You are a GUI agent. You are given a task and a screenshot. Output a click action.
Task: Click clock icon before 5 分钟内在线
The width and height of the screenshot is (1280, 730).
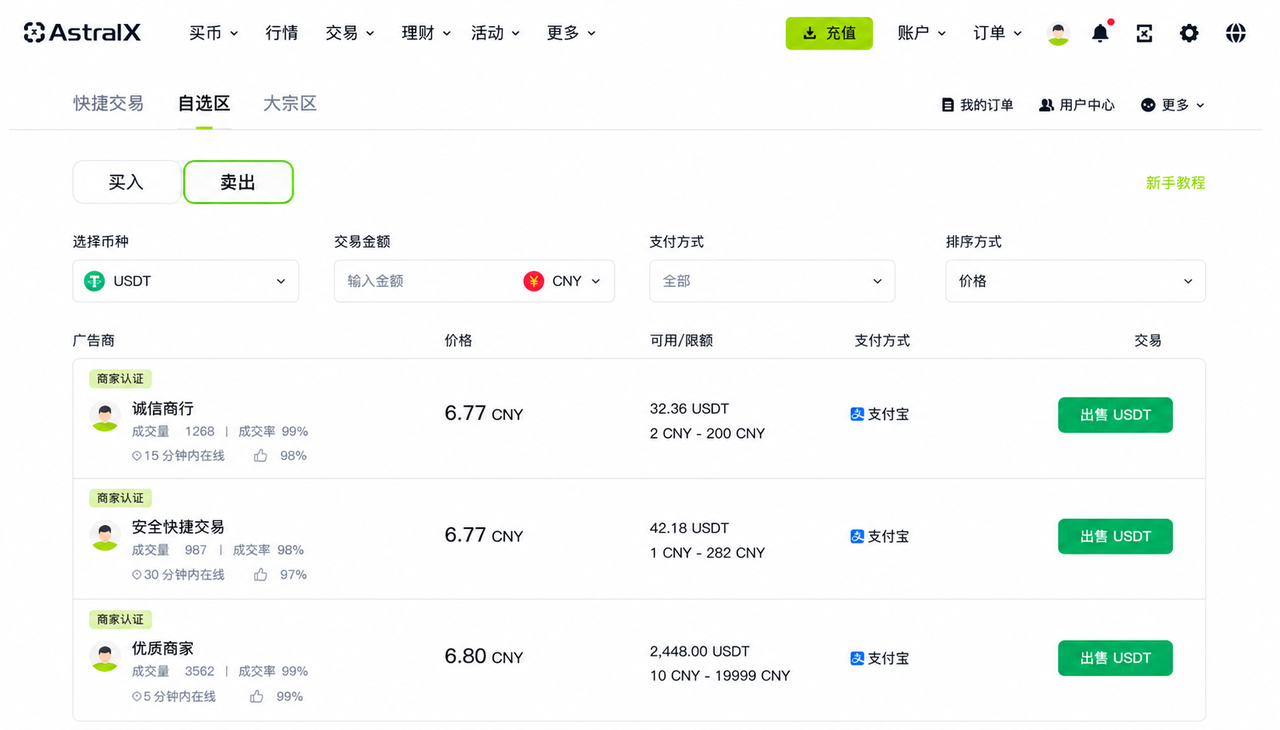pos(137,696)
